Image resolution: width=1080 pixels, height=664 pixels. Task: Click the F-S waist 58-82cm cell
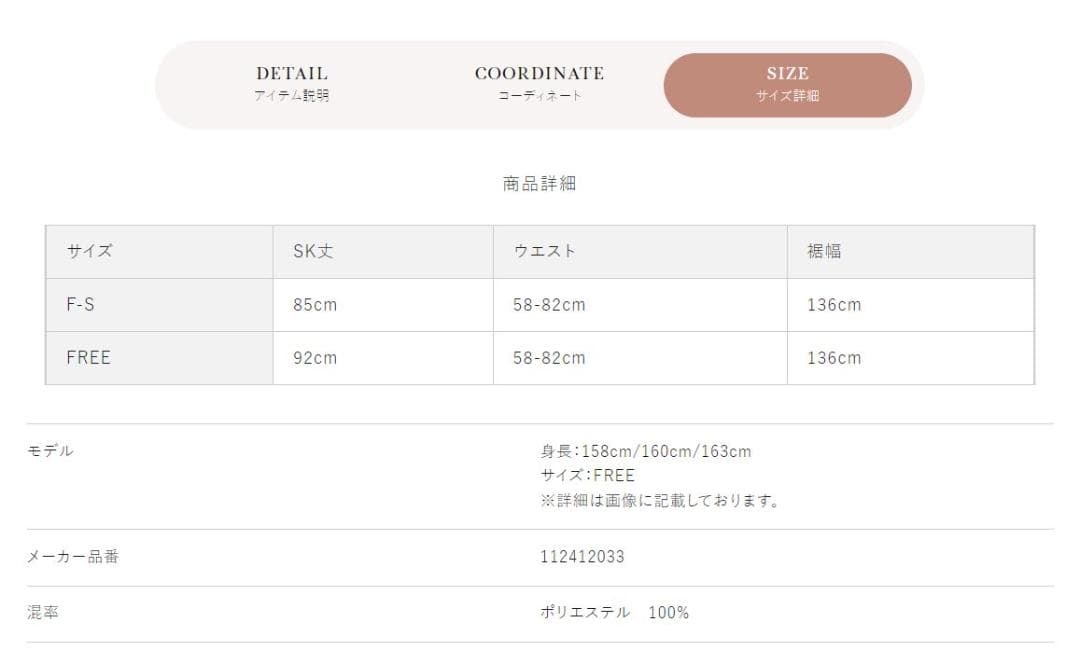coord(640,304)
